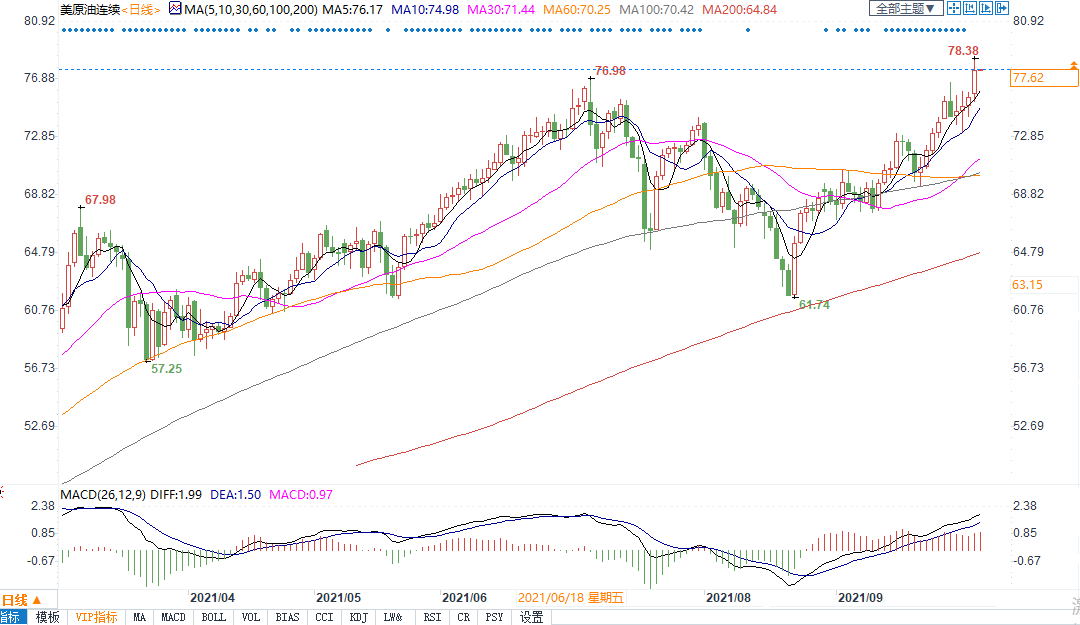Screen dimensions: 1080x625
Task: Click the interval statistics icon with vertical bars
Action: point(971,9)
